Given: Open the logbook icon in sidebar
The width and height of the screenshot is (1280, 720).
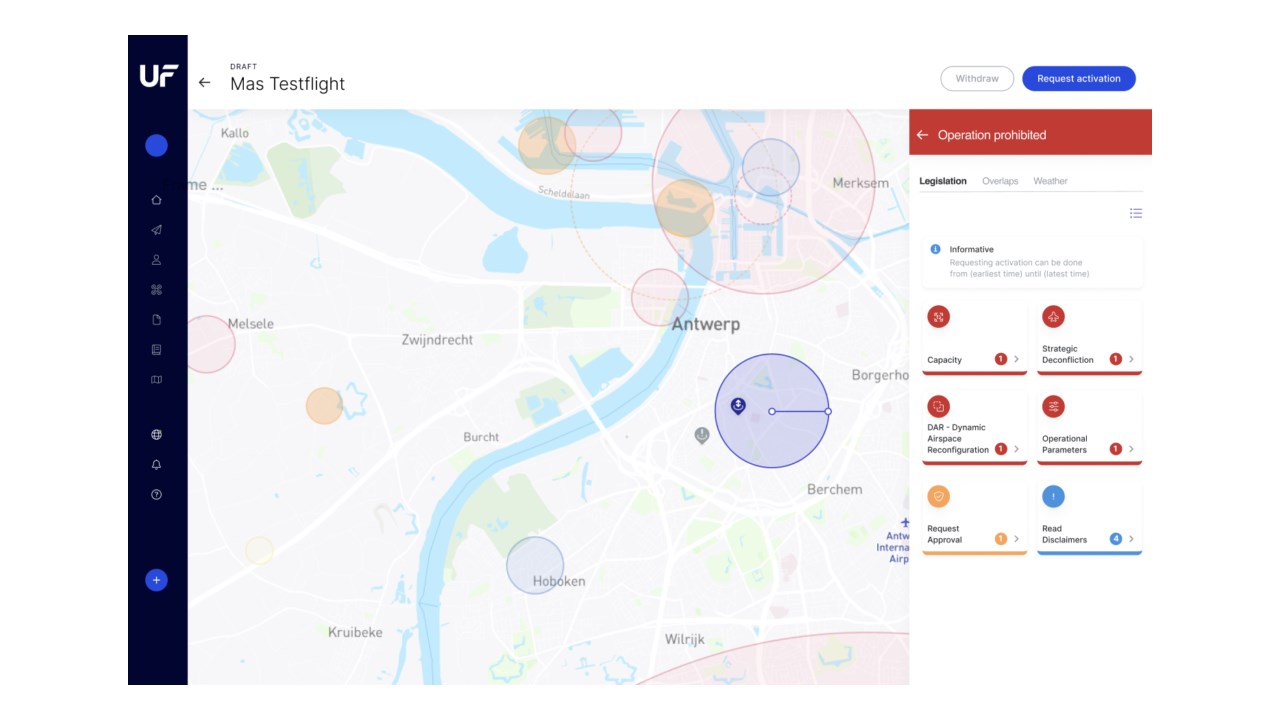Looking at the screenshot, I should [x=156, y=350].
